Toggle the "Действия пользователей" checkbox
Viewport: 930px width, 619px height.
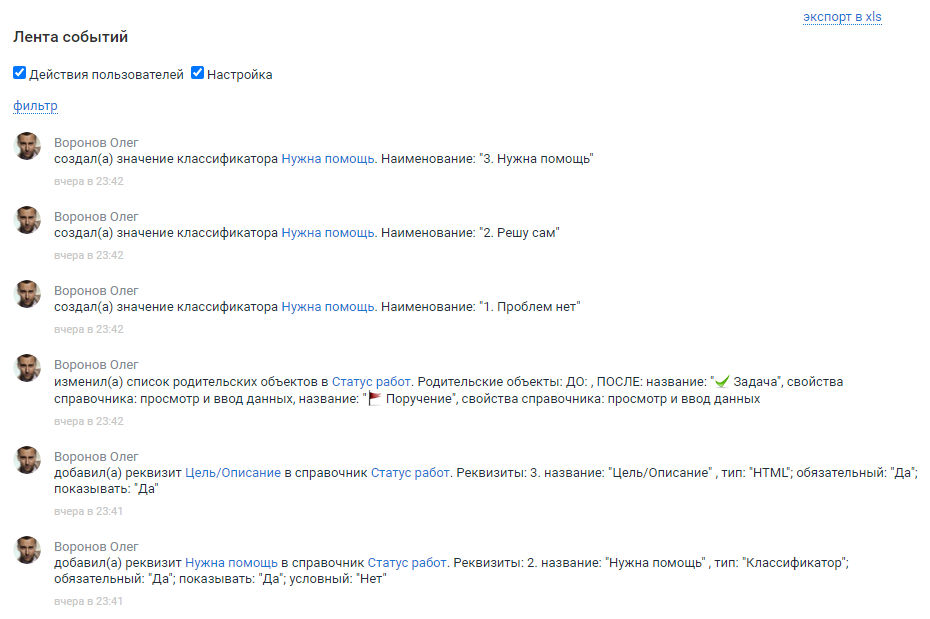(19, 73)
